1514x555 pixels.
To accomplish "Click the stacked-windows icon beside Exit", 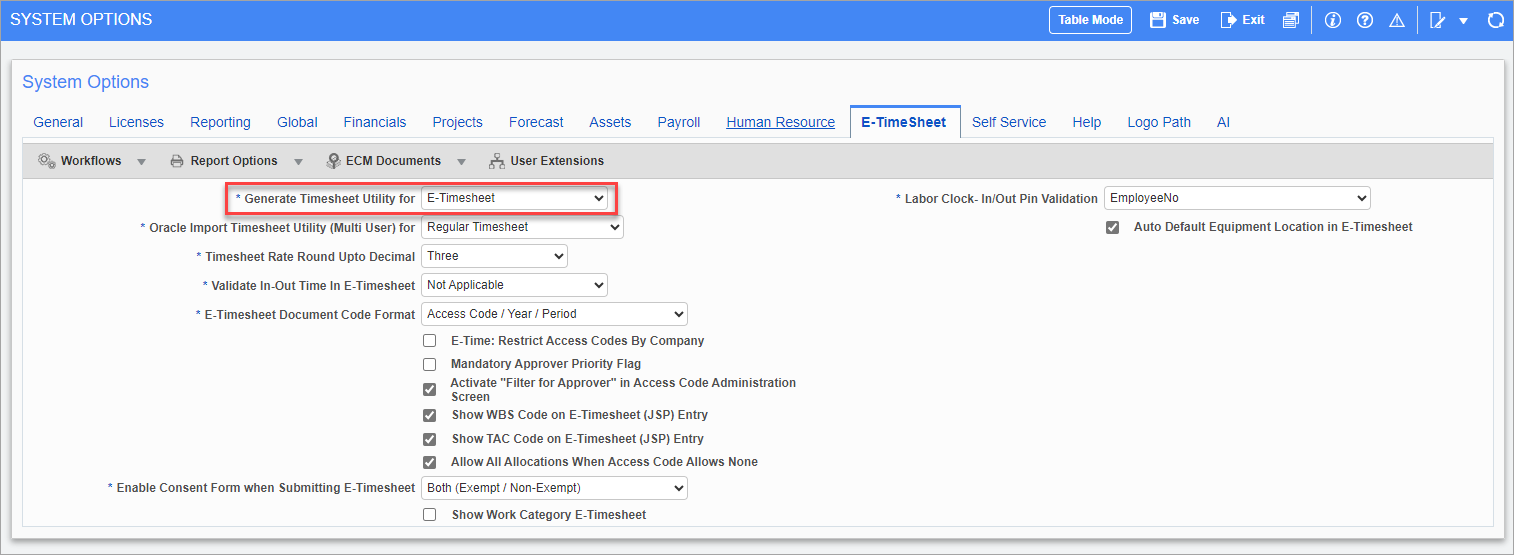I will 1291,20.
